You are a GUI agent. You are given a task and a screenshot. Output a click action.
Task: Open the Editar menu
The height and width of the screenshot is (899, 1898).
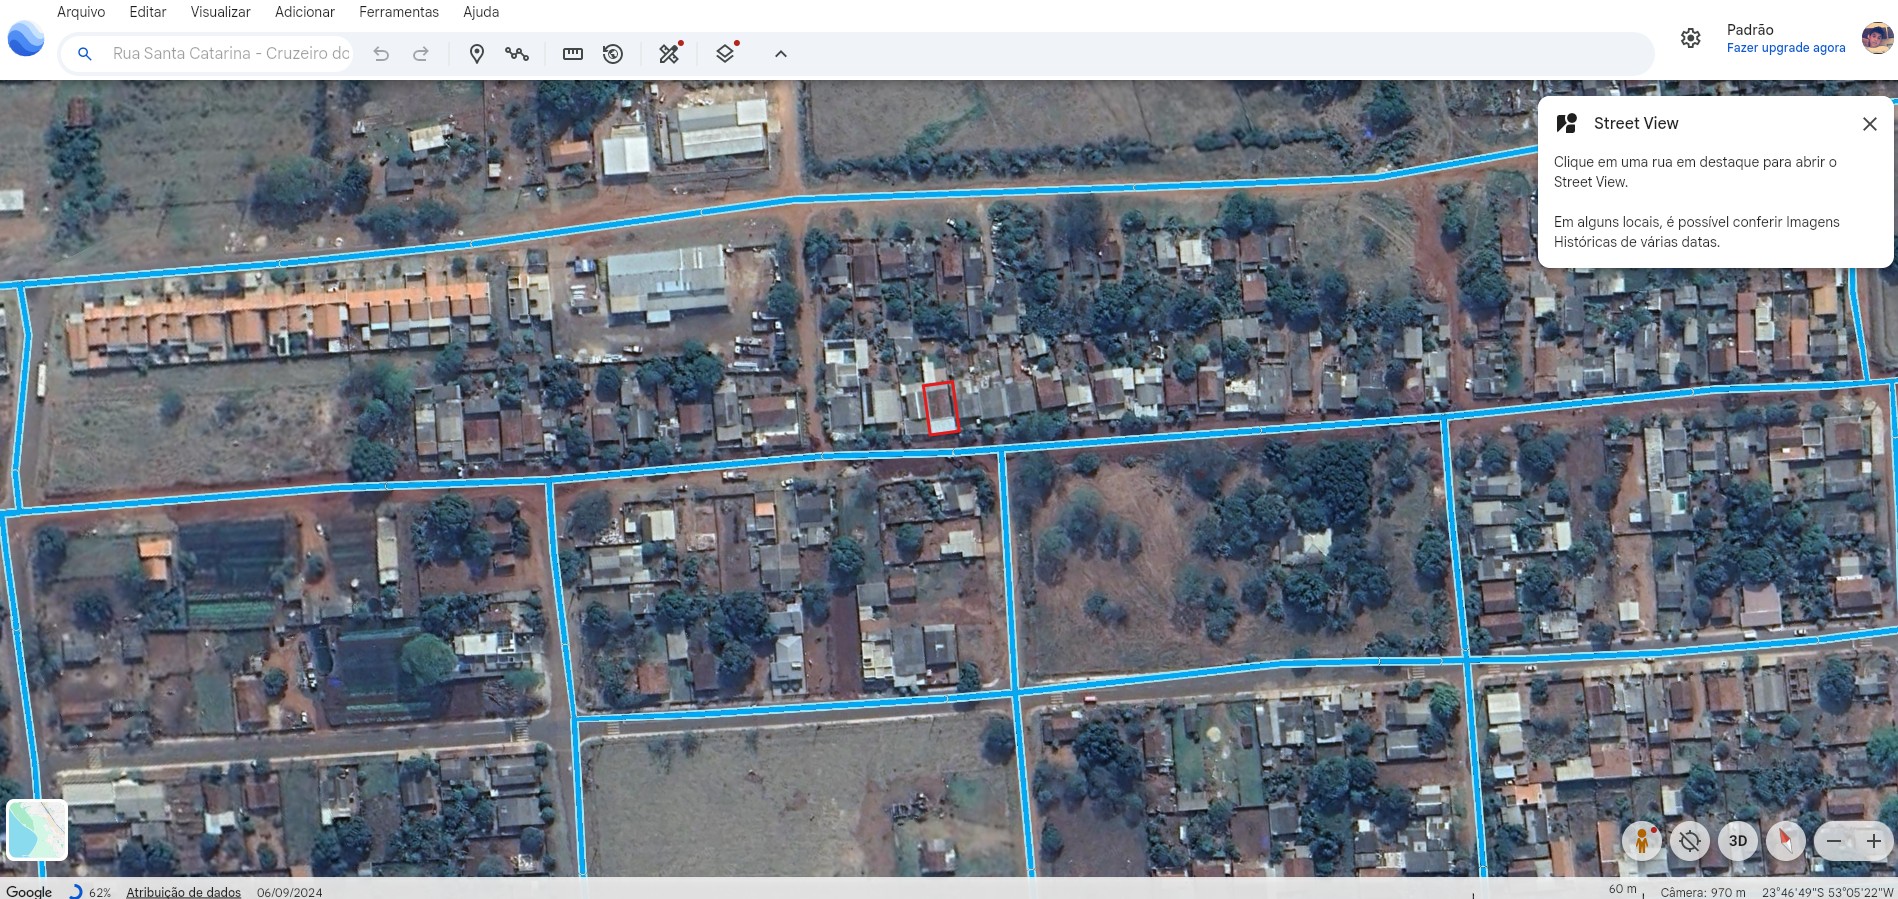click(x=148, y=12)
